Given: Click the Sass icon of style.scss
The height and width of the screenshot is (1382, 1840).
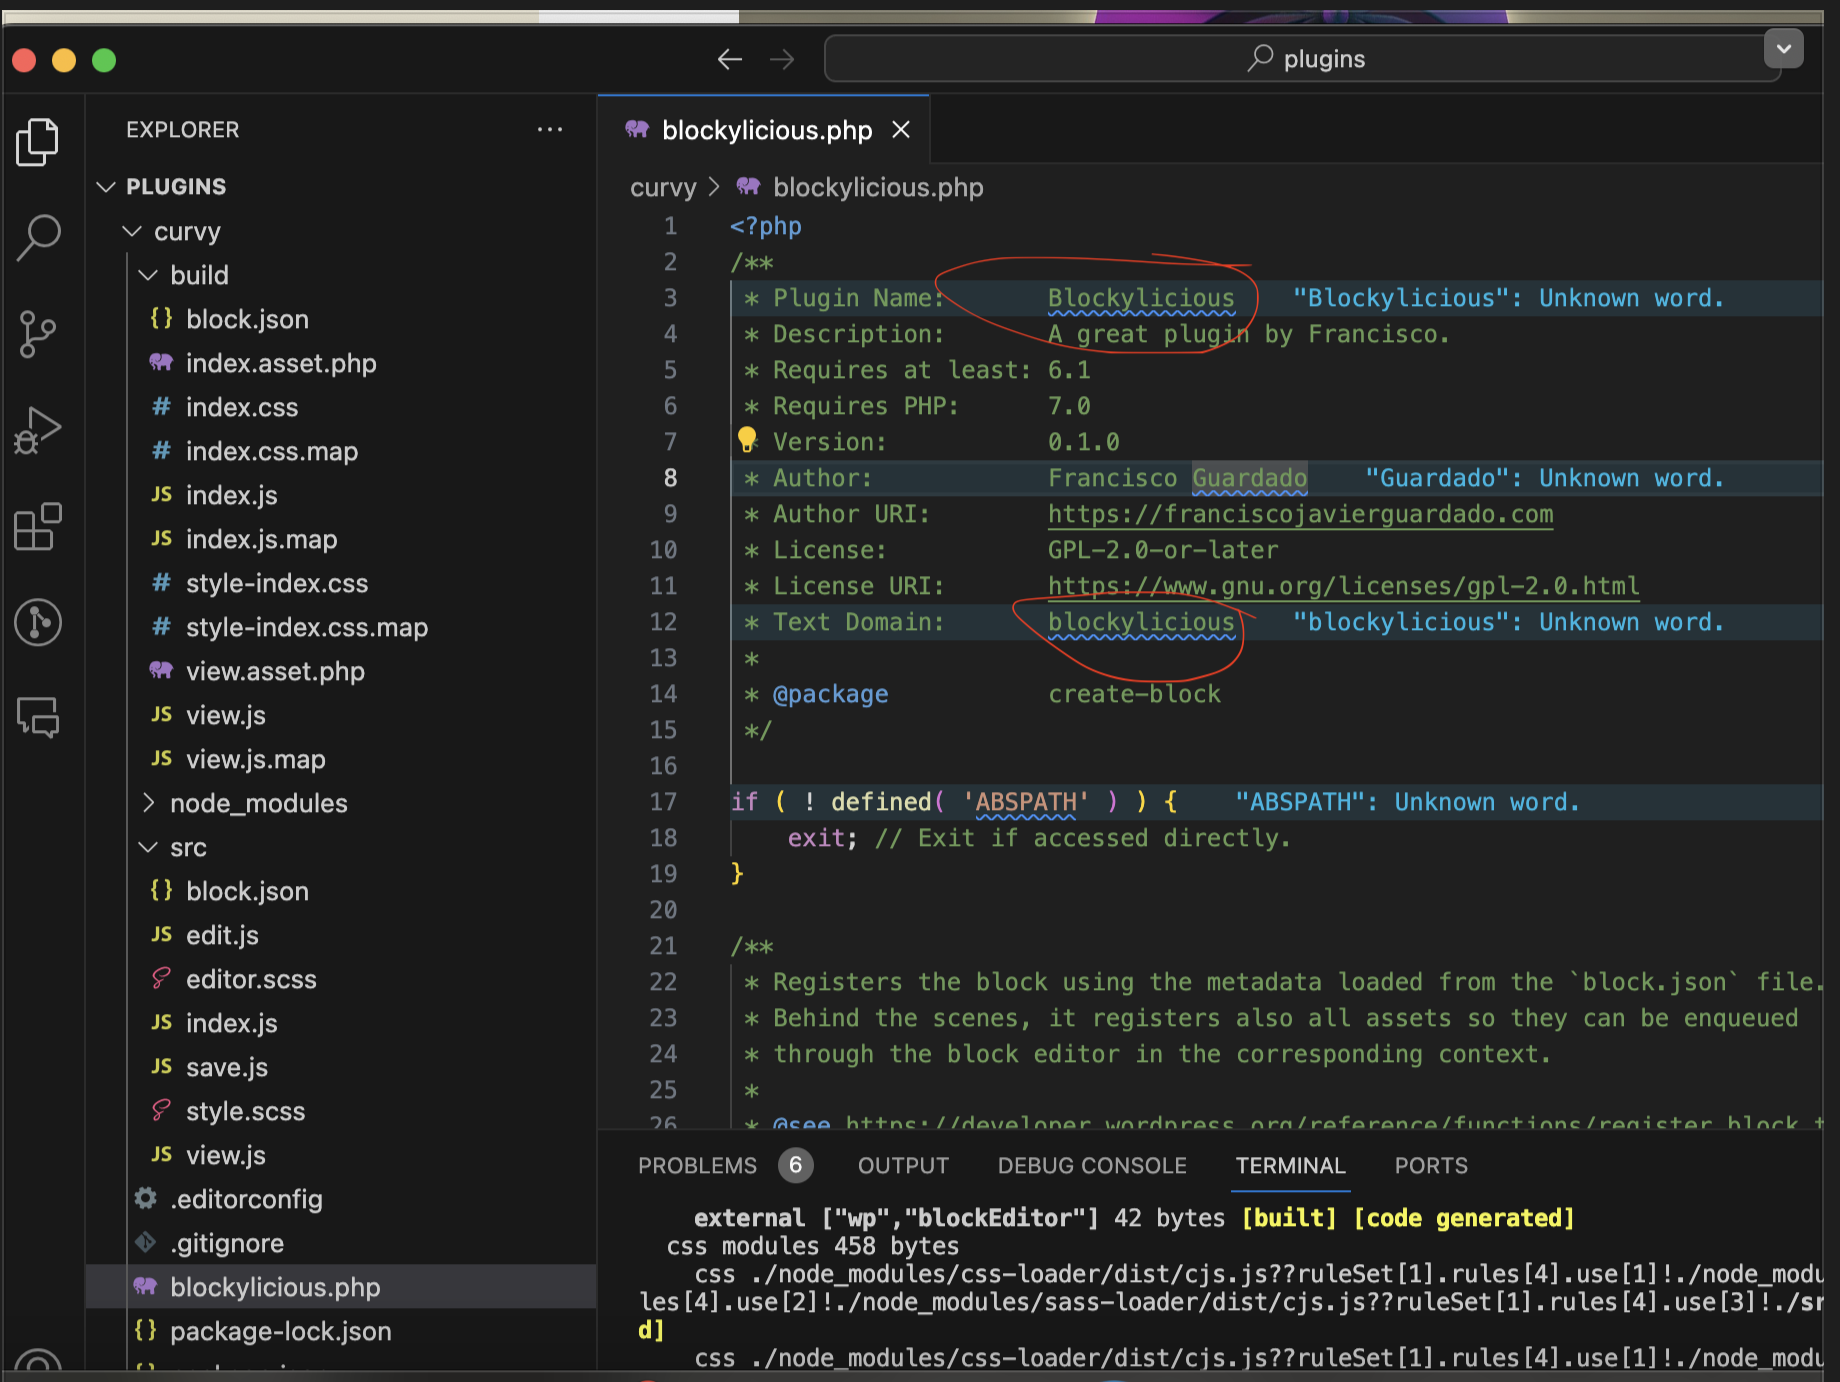Looking at the screenshot, I should (161, 1110).
